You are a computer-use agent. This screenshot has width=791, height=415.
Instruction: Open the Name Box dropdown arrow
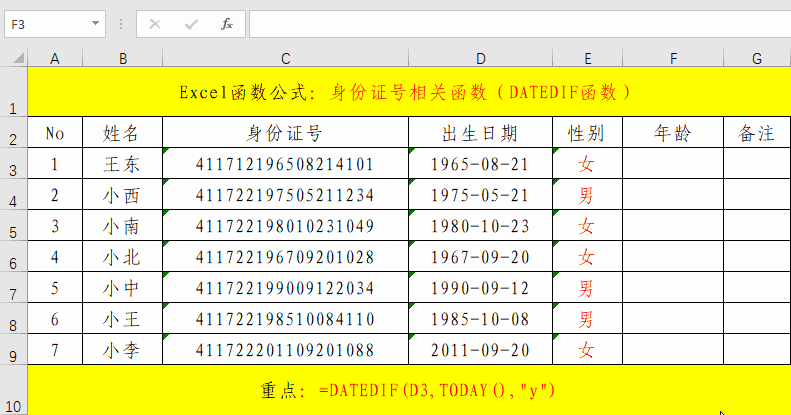point(95,24)
